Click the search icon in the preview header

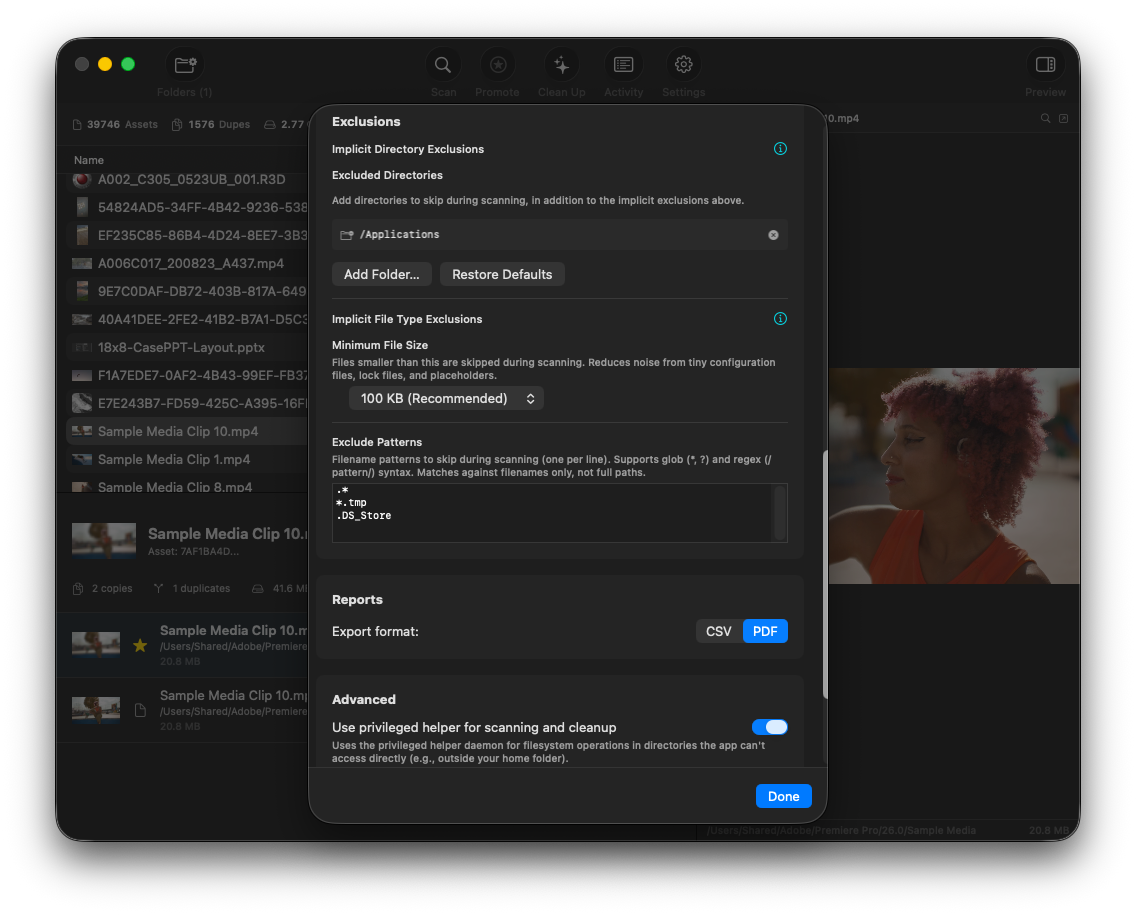pyautogui.click(x=1046, y=118)
